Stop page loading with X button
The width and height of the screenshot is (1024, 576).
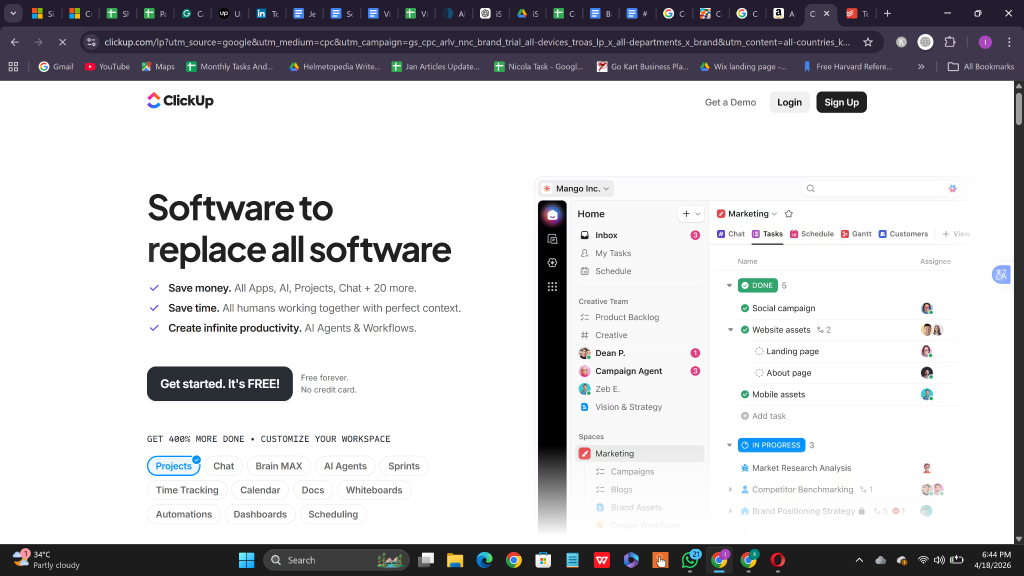tap(62, 42)
